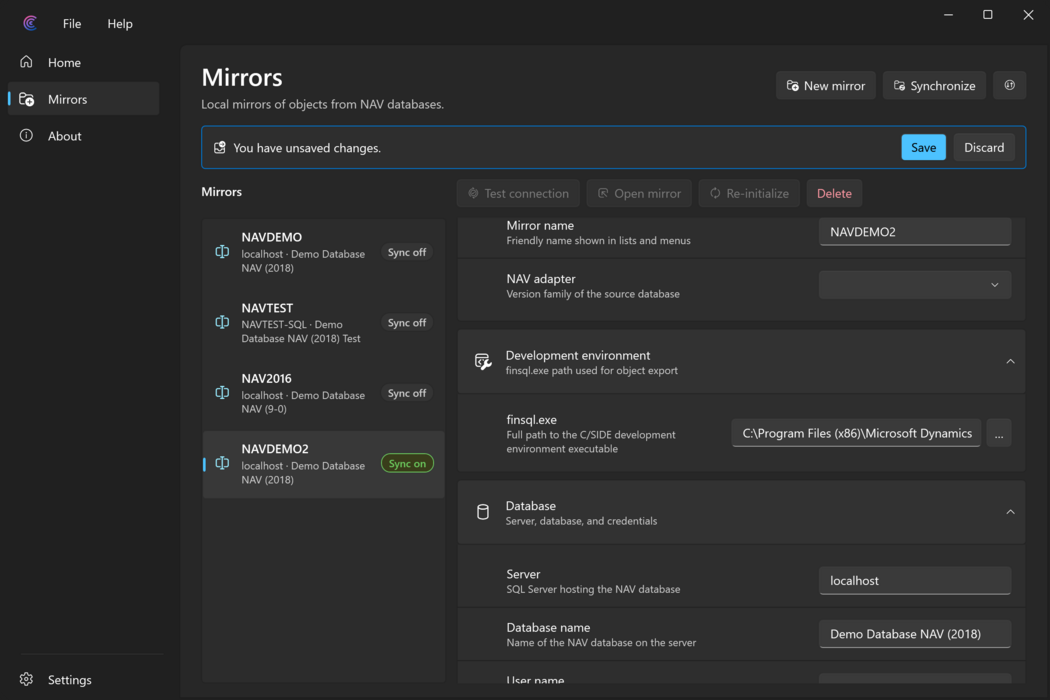Toggle the Sync off badge for NAVDEMO
The width and height of the screenshot is (1050, 700).
[406, 252]
